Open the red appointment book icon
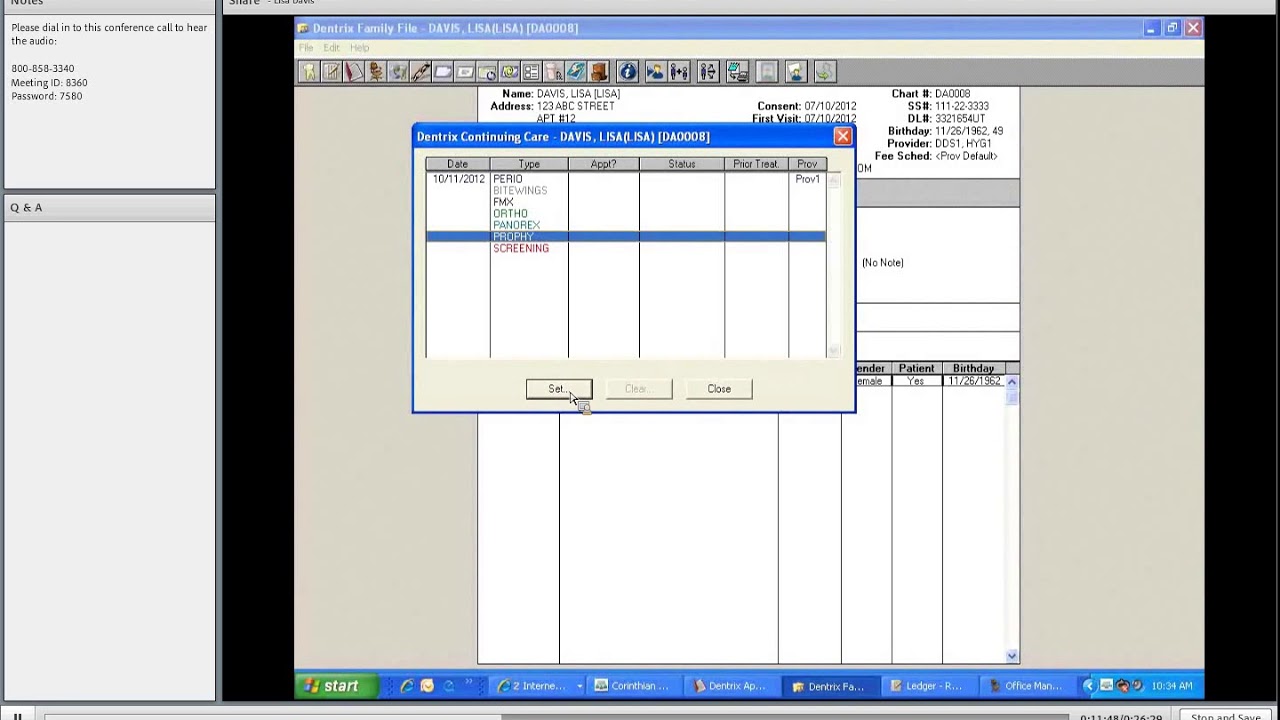The height and width of the screenshot is (720, 1280). click(353, 72)
